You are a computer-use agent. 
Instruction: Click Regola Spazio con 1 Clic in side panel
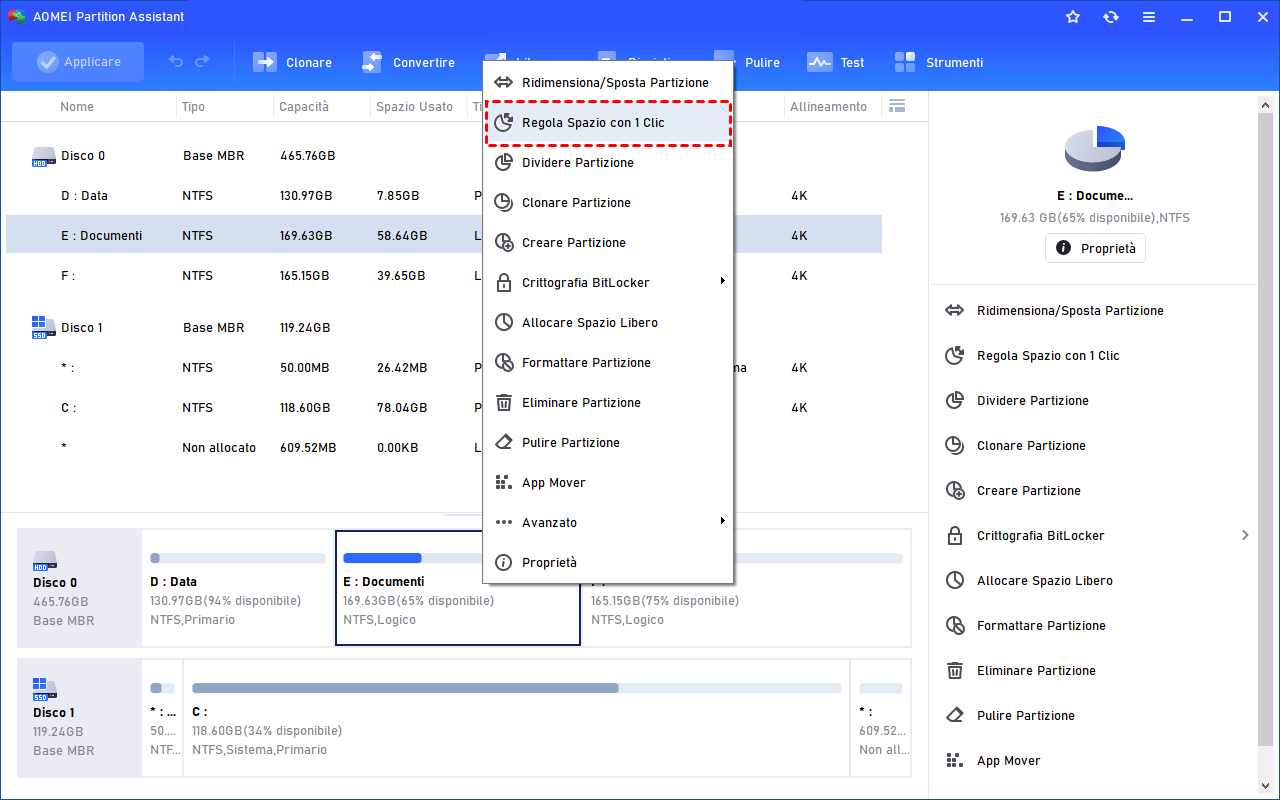coord(1048,356)
